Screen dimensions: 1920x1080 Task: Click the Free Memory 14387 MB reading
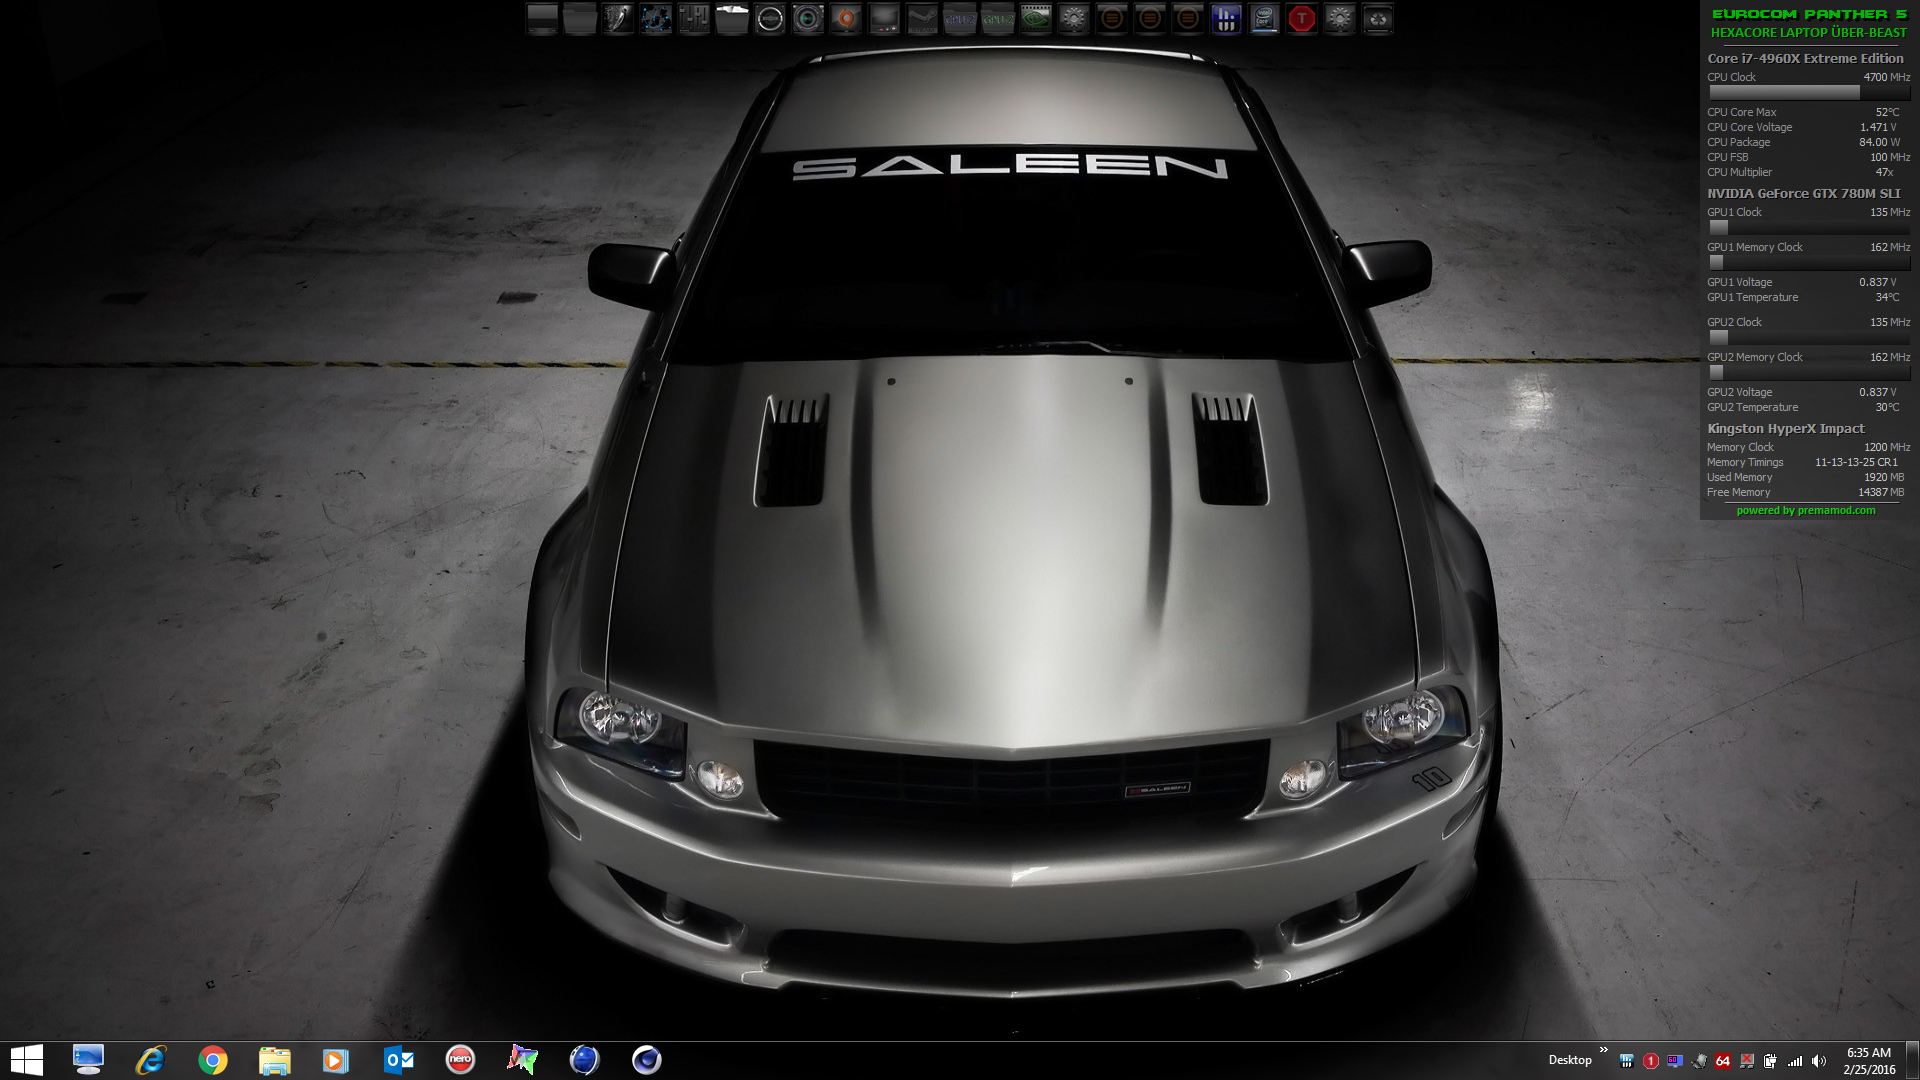(x=1806, y=492)
